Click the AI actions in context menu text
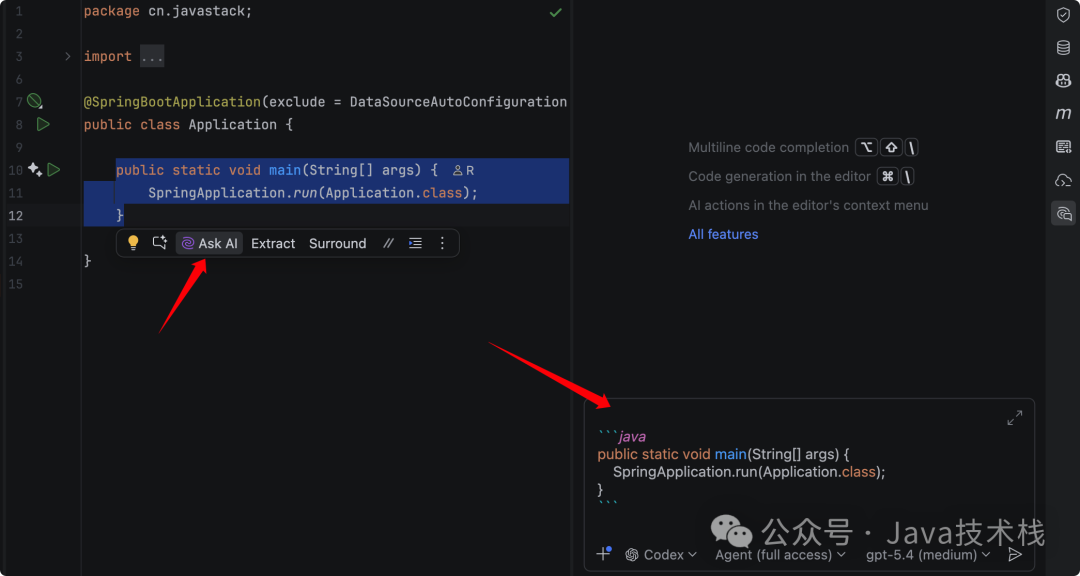This screenshot has height=576, width=1080. (x=809, y=205)
